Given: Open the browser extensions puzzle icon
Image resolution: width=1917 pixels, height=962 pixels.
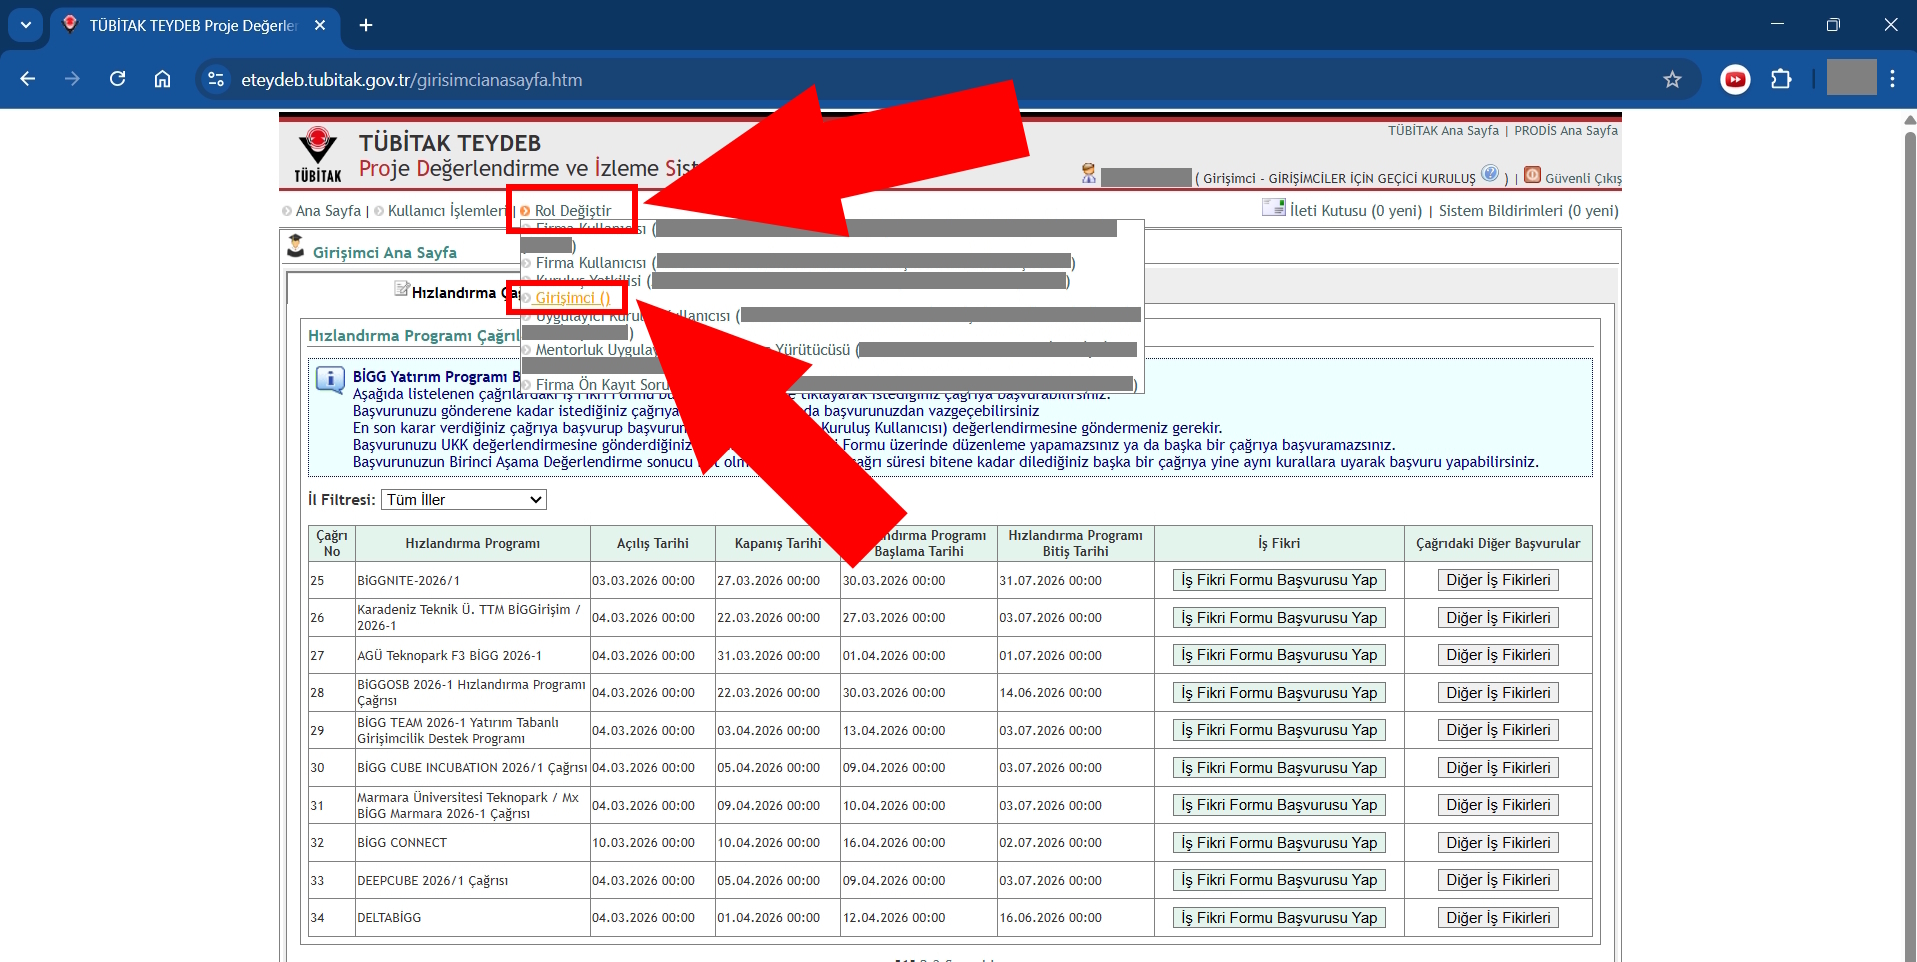Looking at the screenshot, I should click(x=1781, y=80).
